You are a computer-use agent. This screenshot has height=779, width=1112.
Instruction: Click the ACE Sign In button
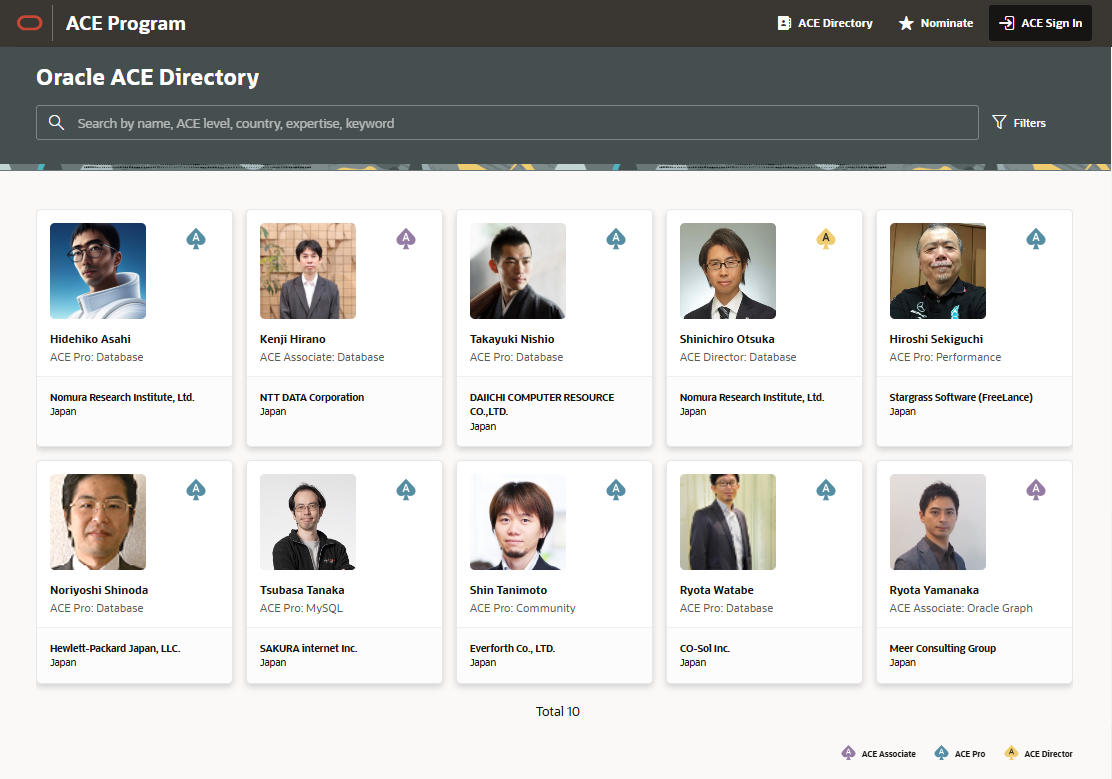pyautogui.click(x=1040, y=23)
